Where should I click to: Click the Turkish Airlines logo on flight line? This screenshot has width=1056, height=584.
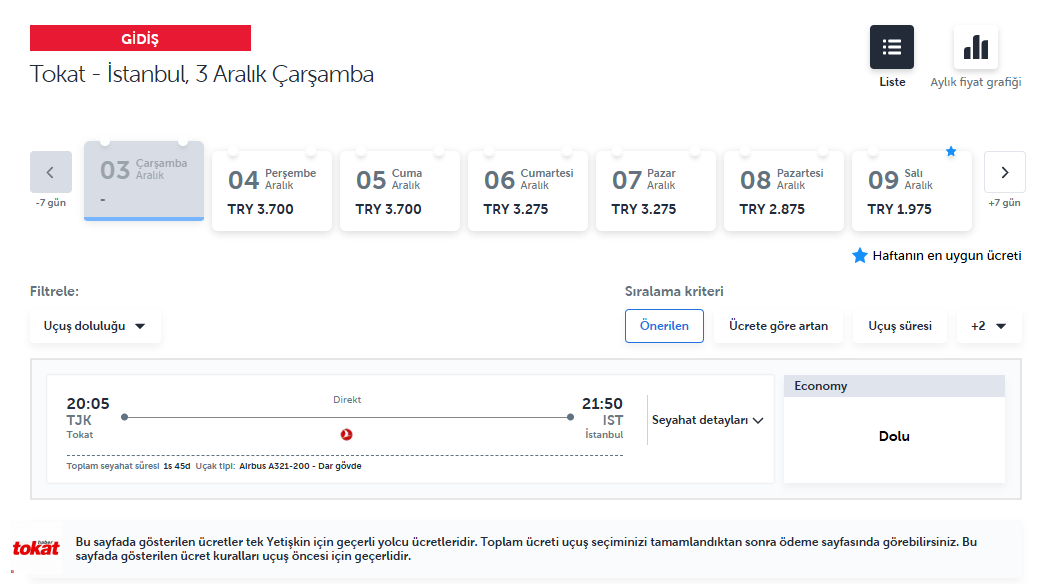click(346, 434)
